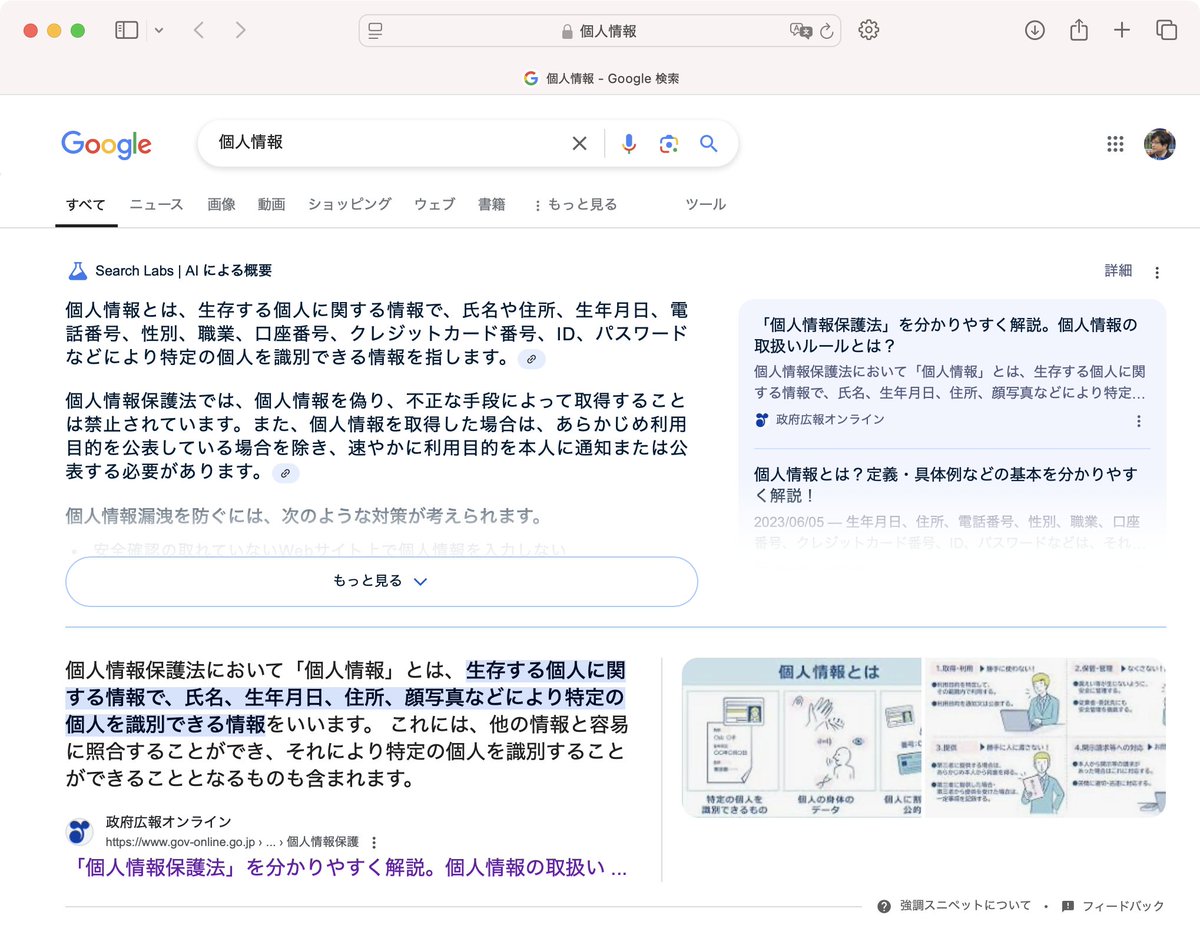Open the three-dot menu on the 政府広報オンライン source card
Screen dimensions: 1200x935
(x=1138, y=421)
